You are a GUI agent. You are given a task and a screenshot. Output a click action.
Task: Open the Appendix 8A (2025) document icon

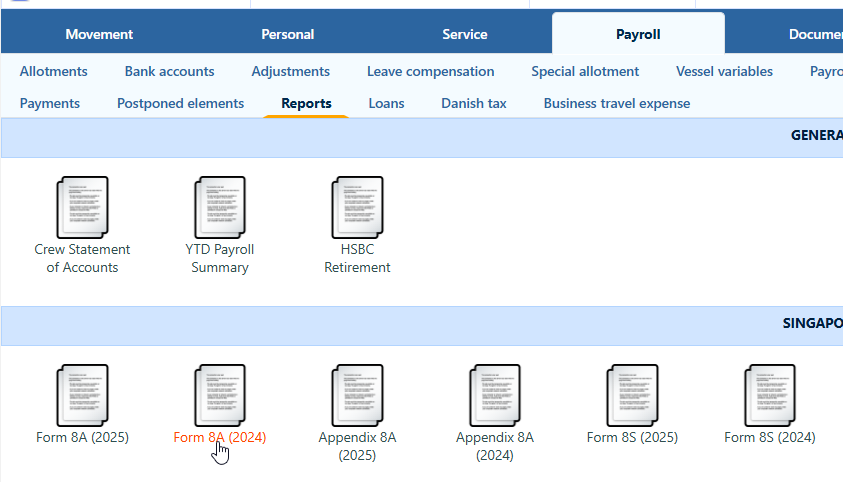pos(357,395)
